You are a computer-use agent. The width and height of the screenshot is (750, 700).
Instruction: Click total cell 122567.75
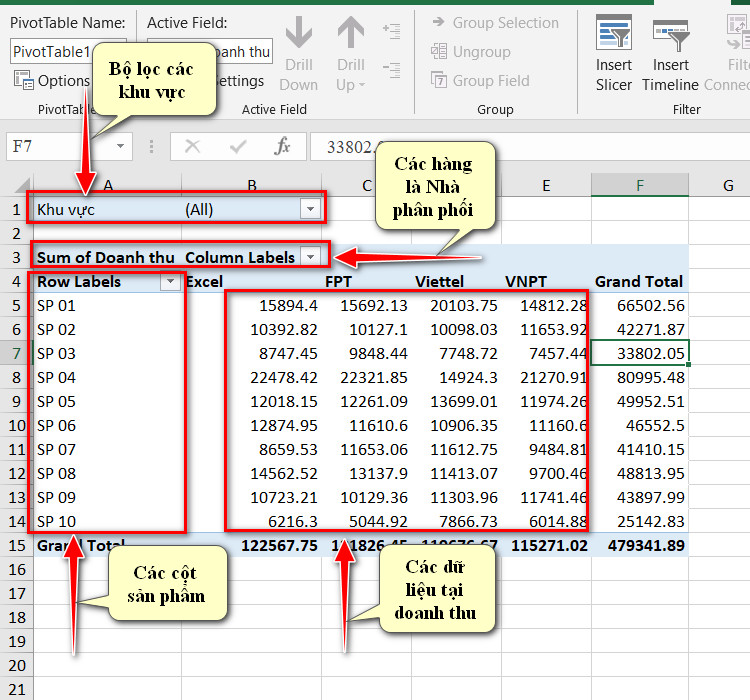(x=252, y=545)
